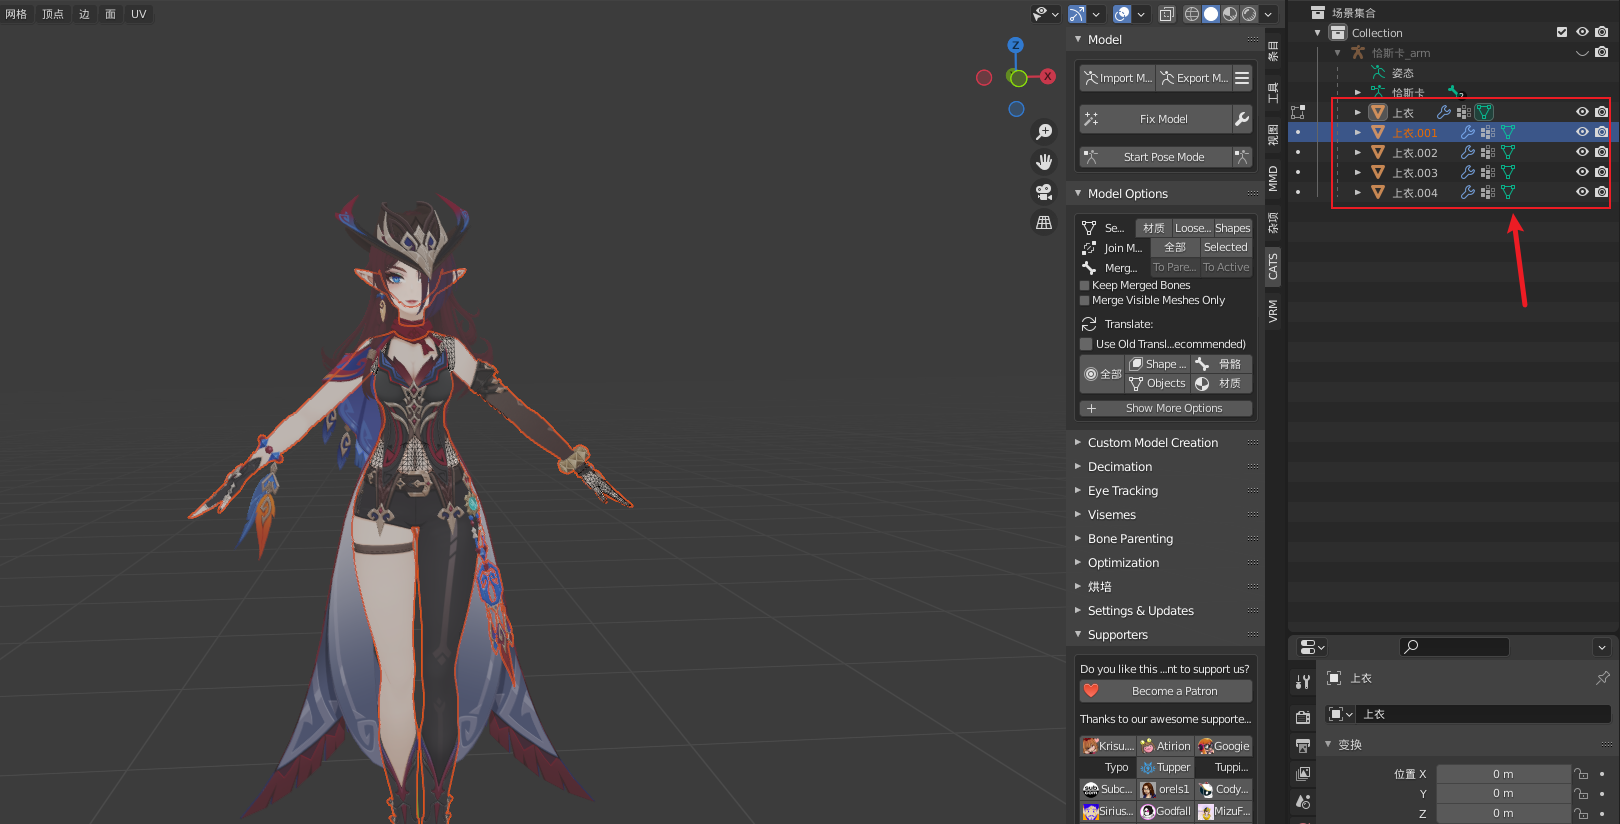Collapse the Model Options panel
The image size is (1620, 824).
click(x=1078, y=194)
